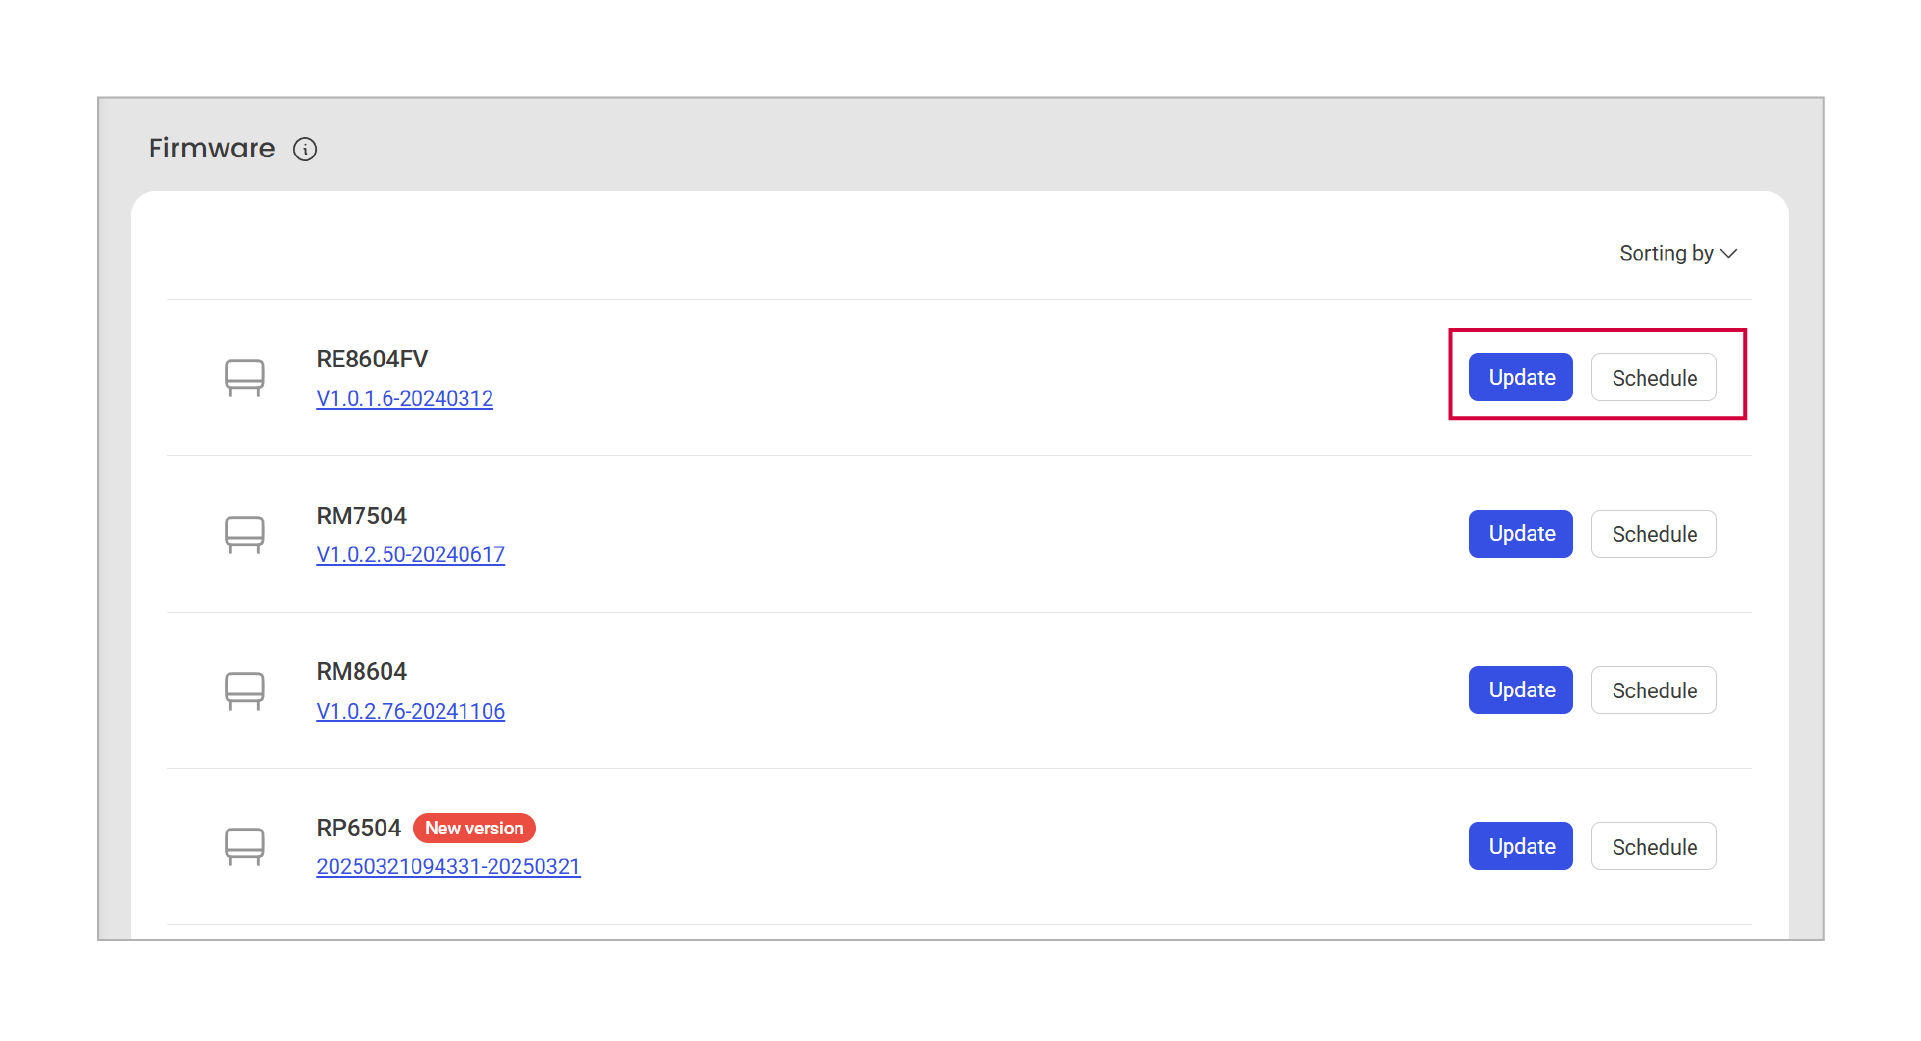Image resolution: width=1921 pixels, height=1041 pixels.
Task: Expand the Sorting by dropdown
Action: (1677, 254)
